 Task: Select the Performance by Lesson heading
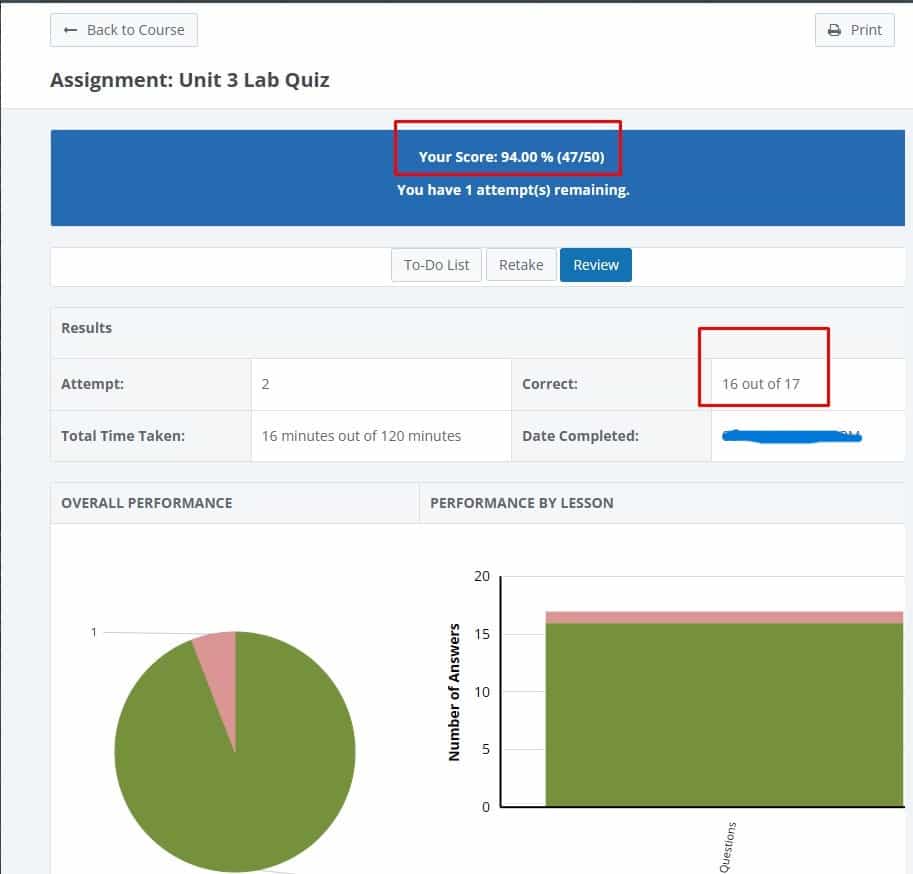click(522, 503)
